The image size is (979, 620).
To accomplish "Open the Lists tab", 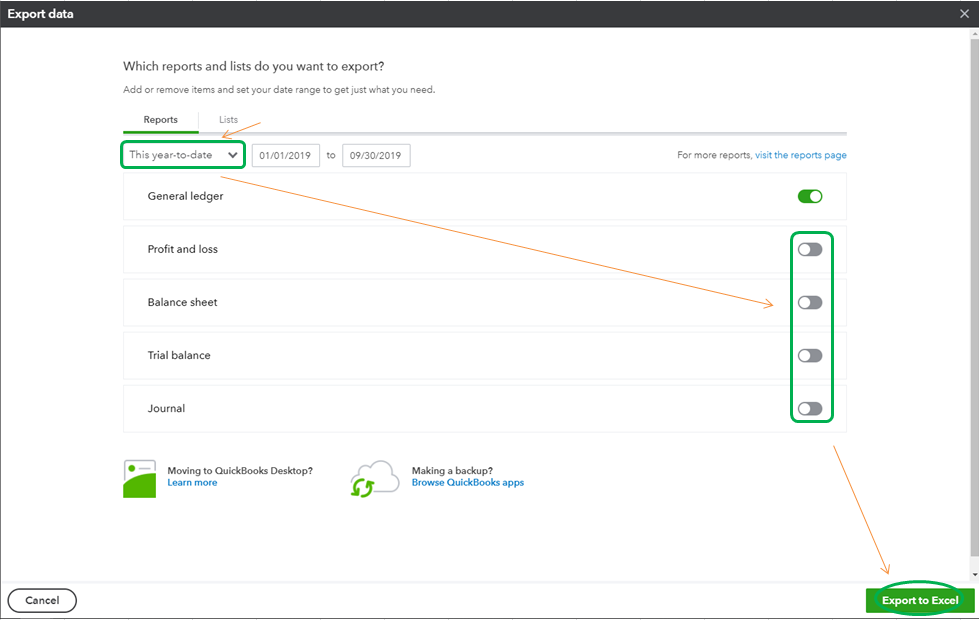I will pyautogui.click(x=228, y=120).
